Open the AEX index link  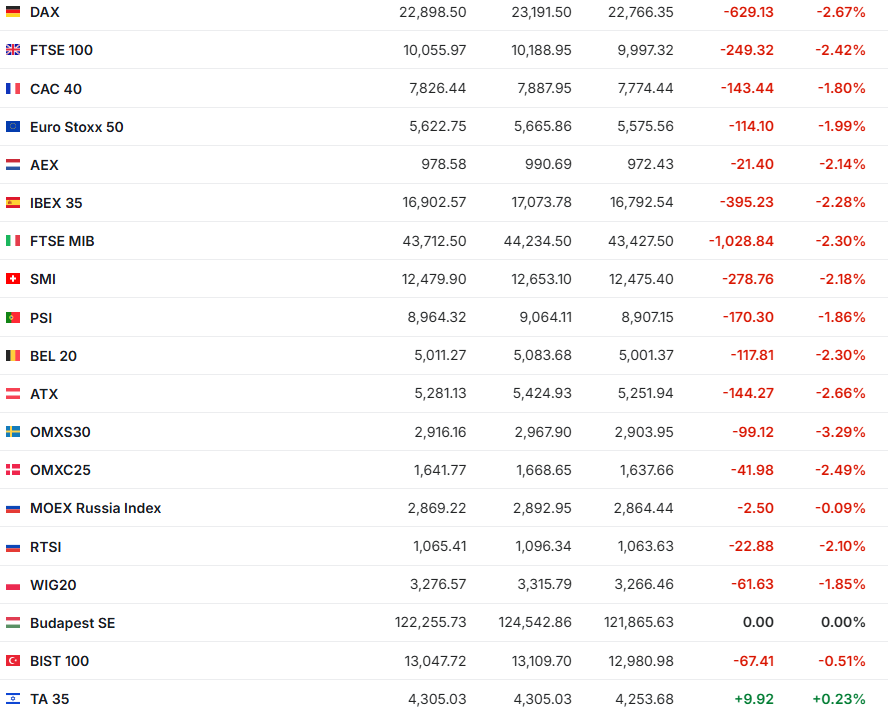tap(44, 165)
